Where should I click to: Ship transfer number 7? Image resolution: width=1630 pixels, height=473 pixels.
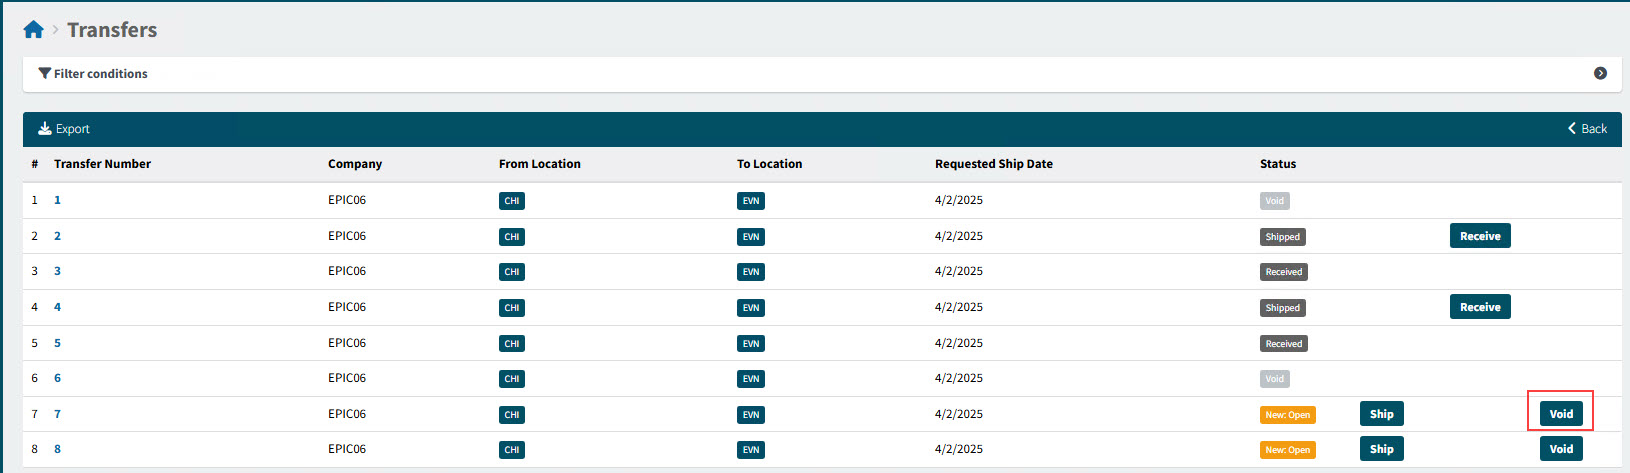1381,414
